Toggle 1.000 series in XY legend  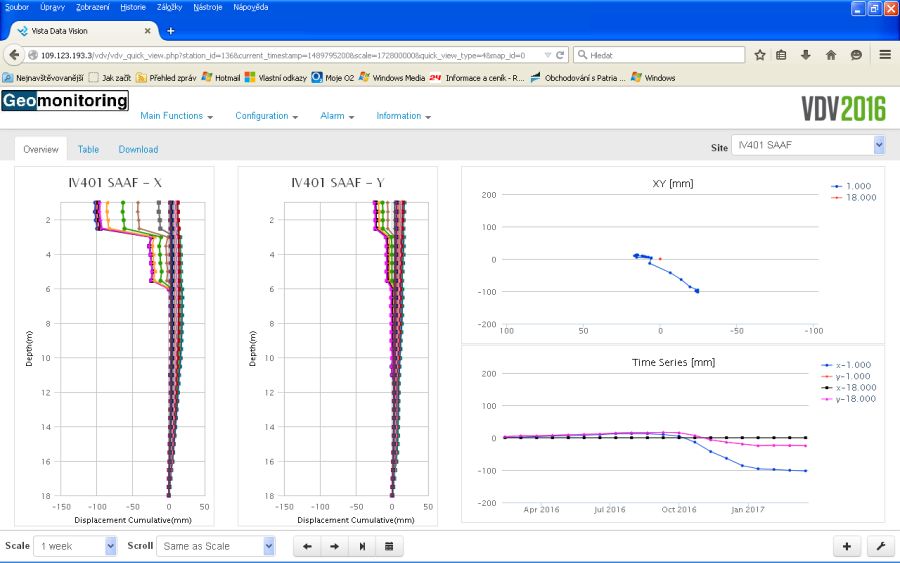coord(851,186)
